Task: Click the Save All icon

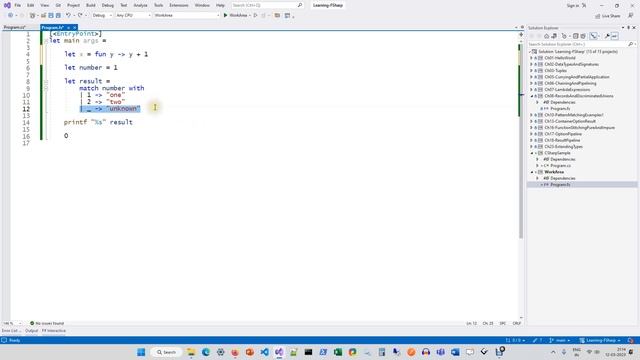Action: 58,15
